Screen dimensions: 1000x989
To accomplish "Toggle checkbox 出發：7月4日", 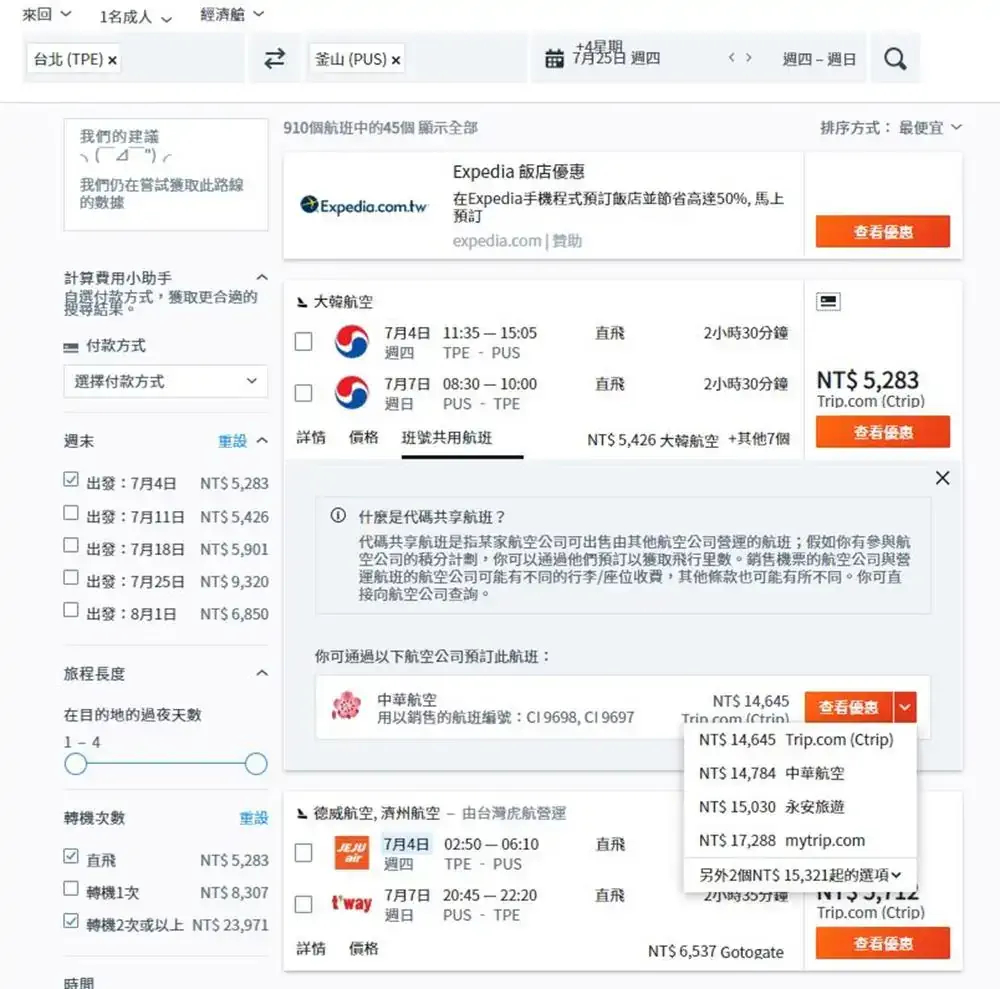I will point(71,480).
